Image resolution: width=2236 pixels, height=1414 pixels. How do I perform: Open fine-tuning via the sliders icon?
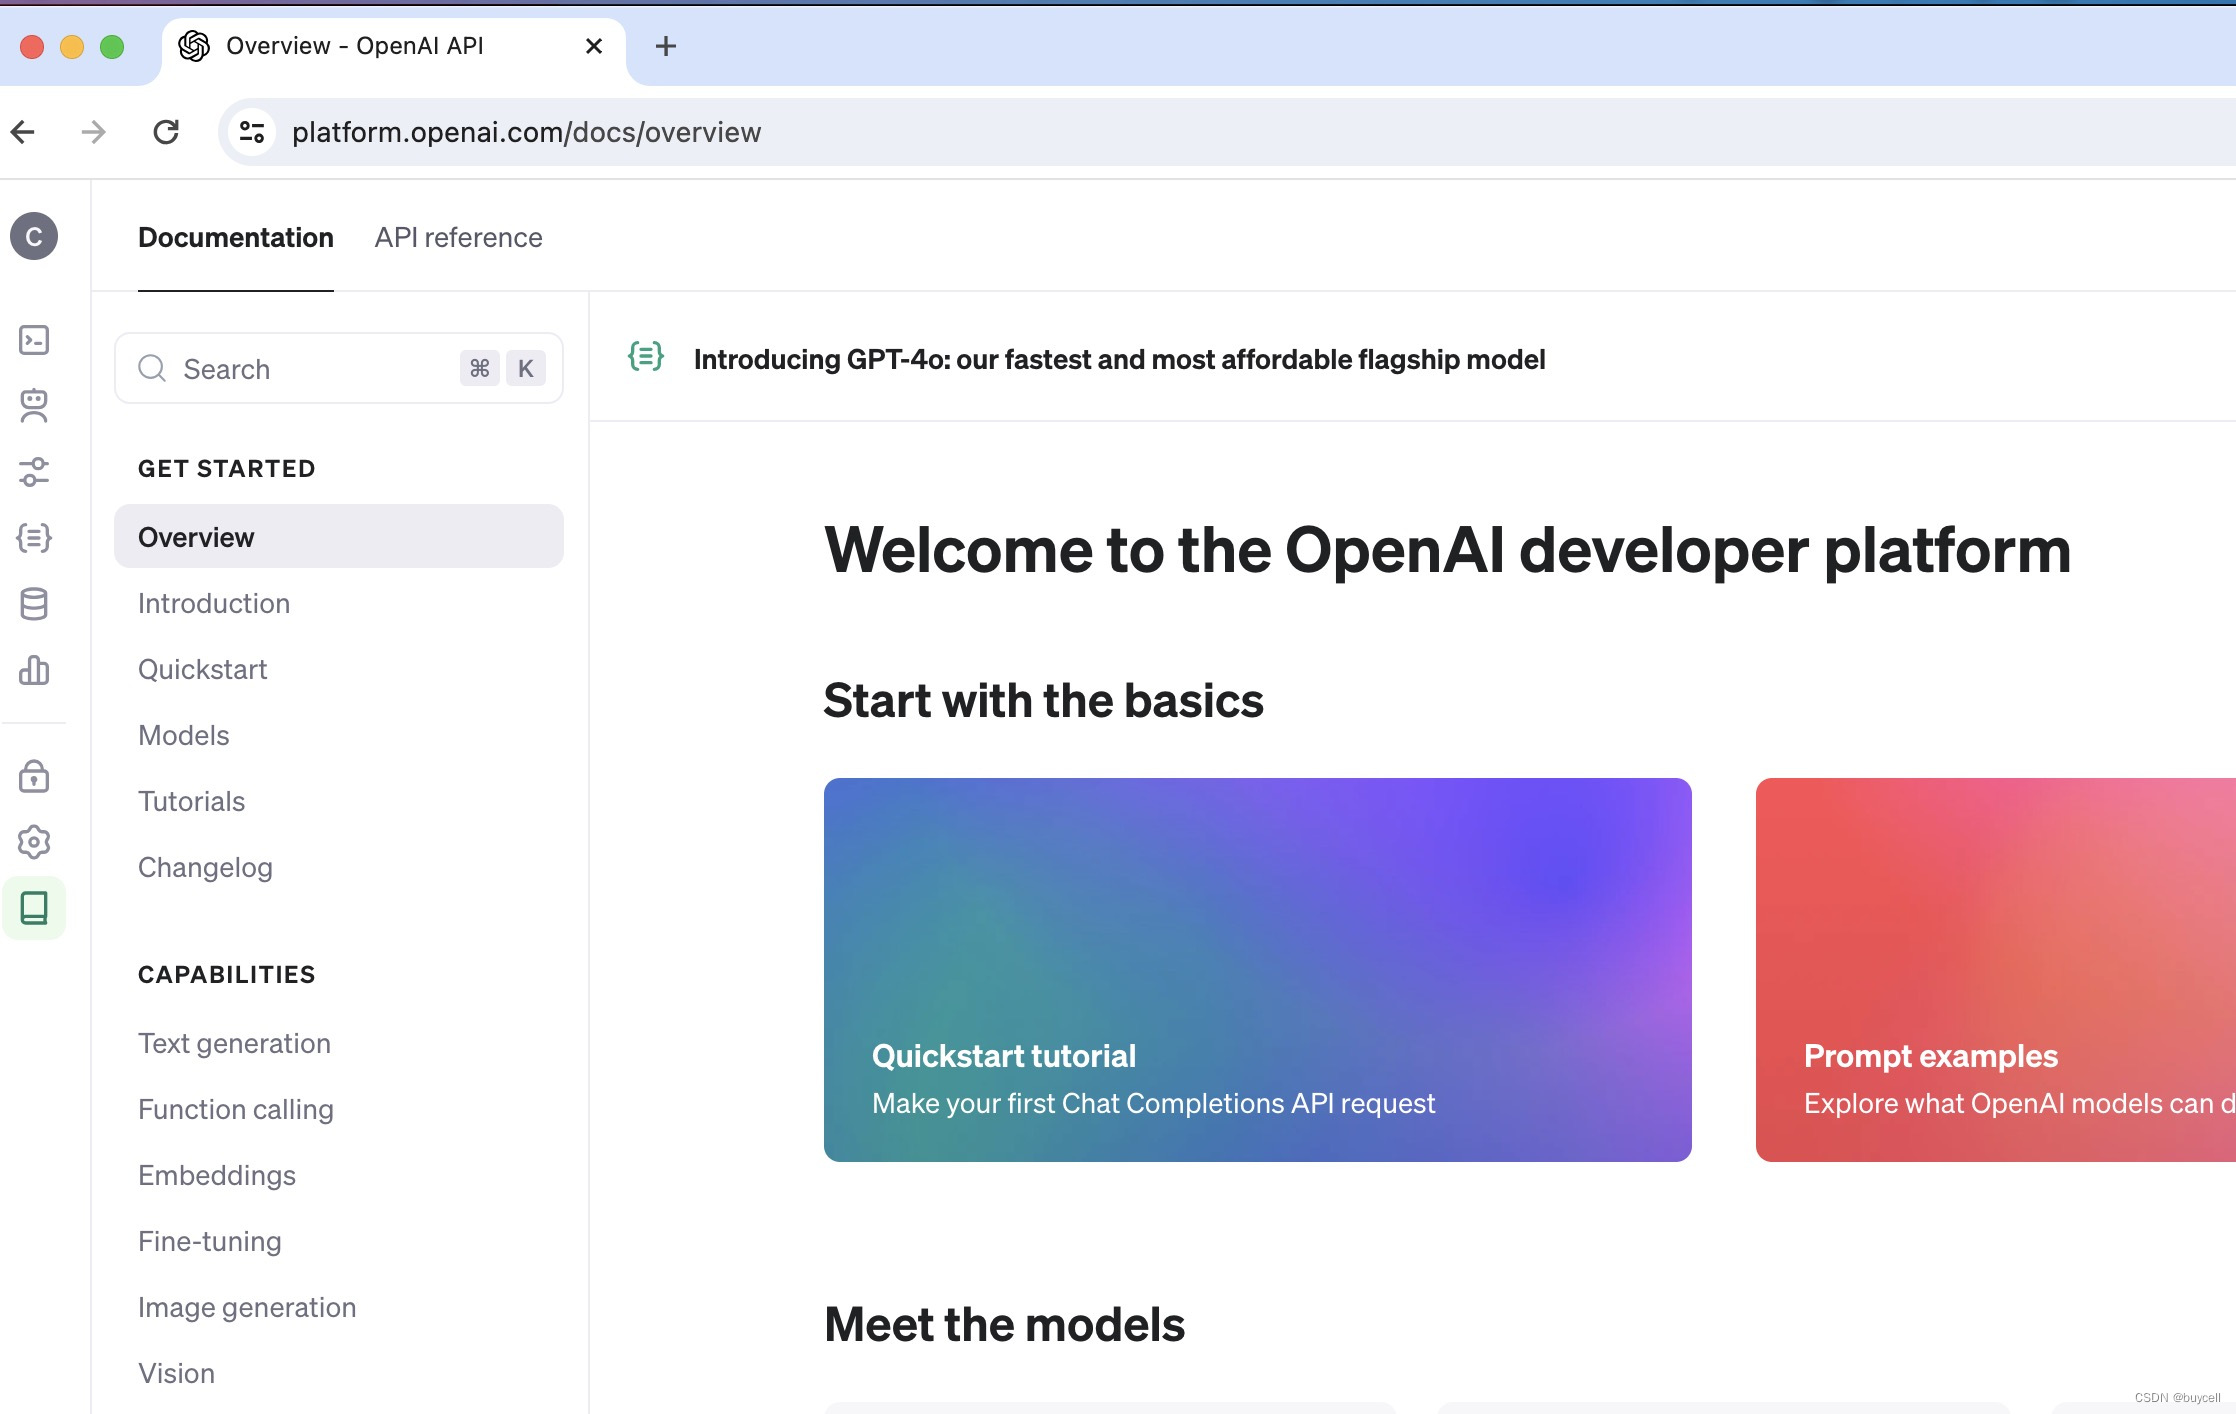[x=34, y=472]
